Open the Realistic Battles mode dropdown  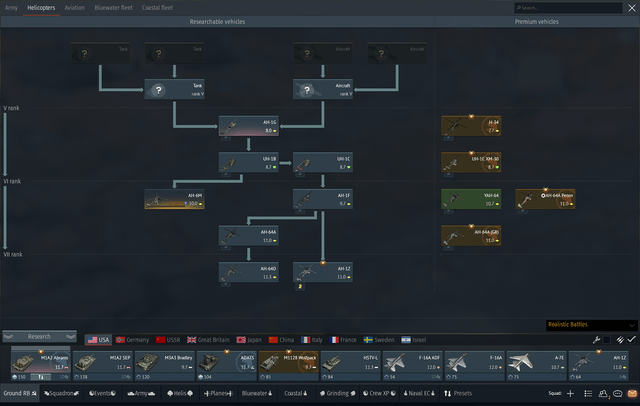point(591,325)
